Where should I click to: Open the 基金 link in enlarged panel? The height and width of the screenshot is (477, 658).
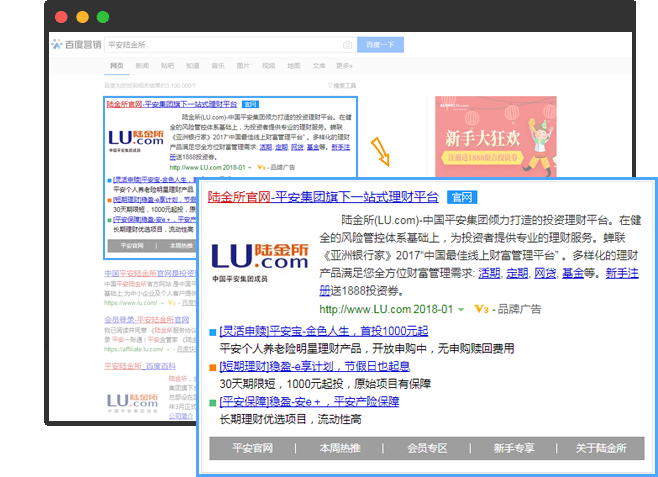click(x=573, y=273)
